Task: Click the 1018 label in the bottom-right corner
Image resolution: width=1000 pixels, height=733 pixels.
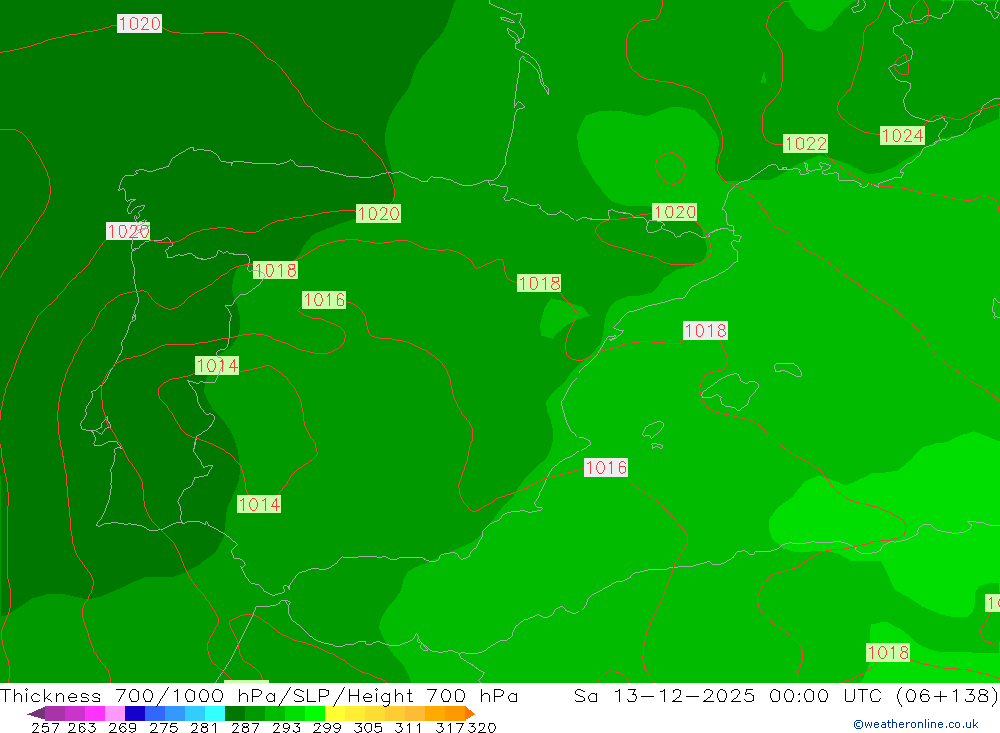Action: pyautogui.click(x=888, y=653)
